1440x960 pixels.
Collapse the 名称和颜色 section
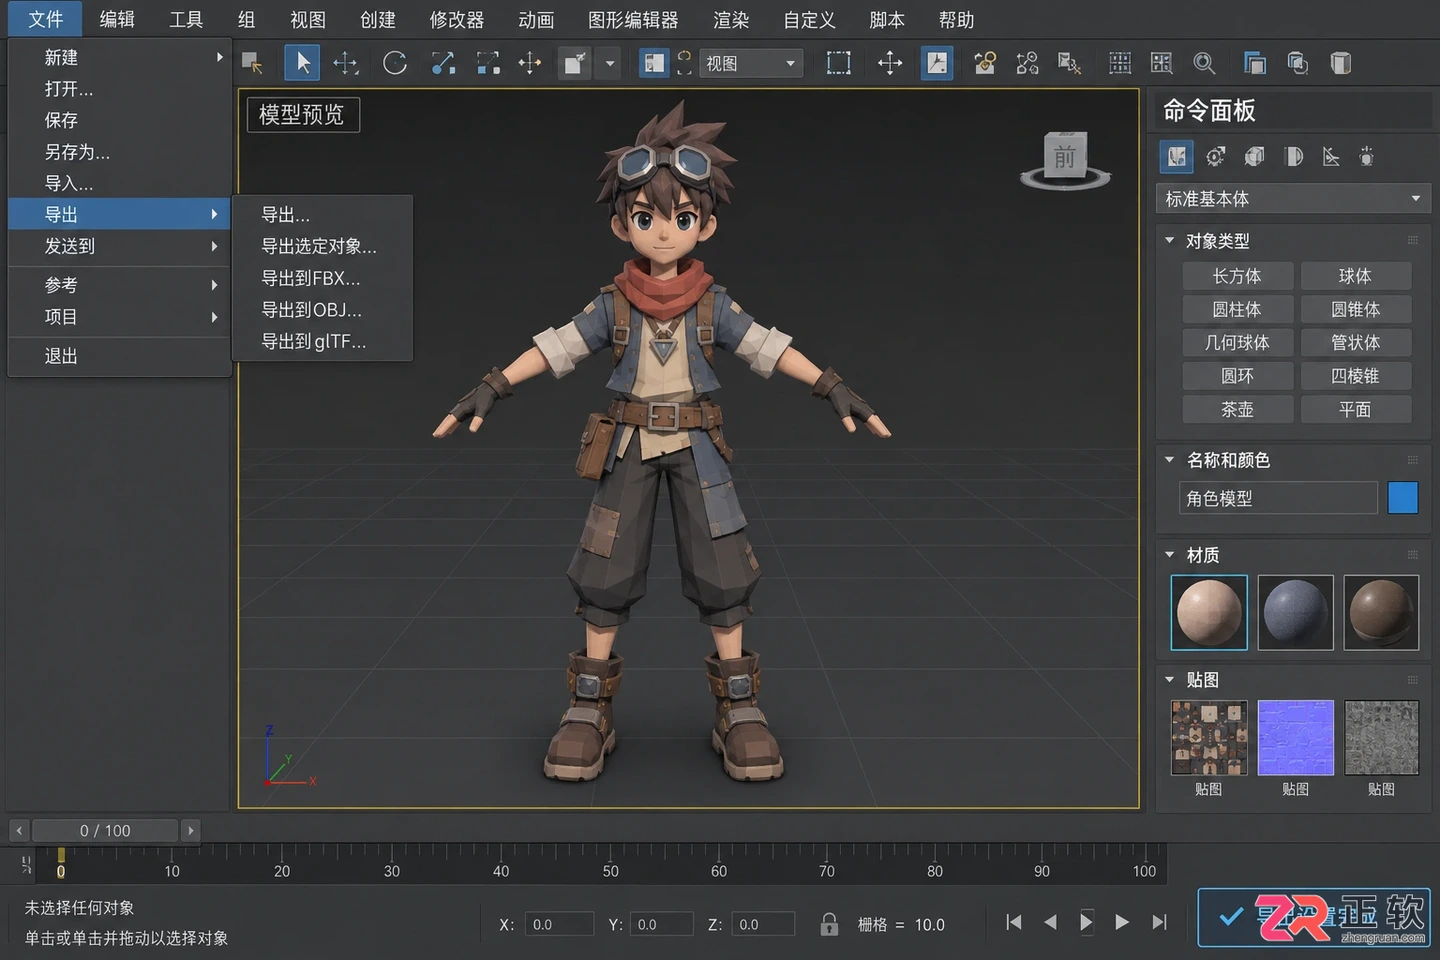click(1169, 459)
